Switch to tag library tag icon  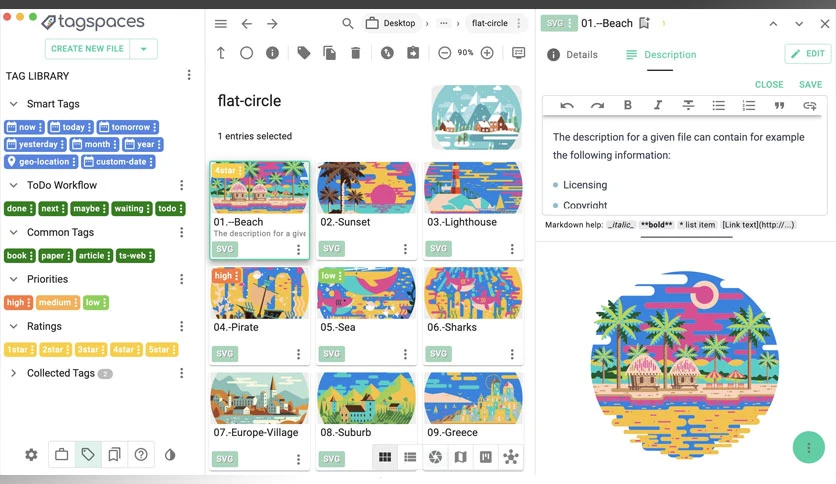pyautogui.click(x=88, y=455)
